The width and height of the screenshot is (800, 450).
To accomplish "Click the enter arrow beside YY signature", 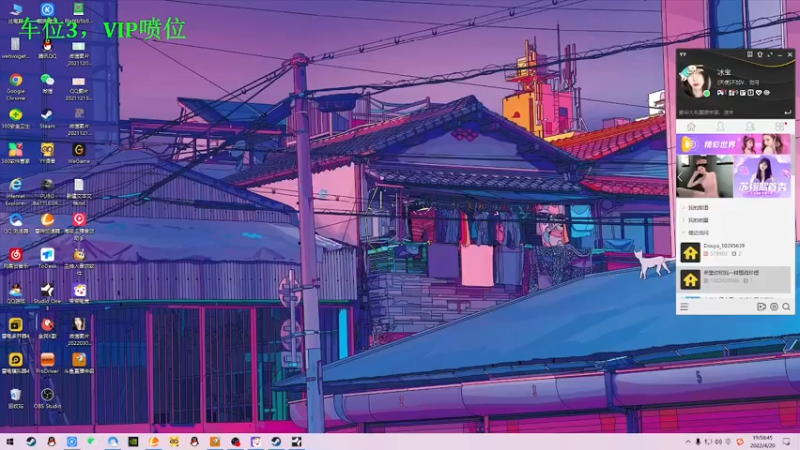I will (x=787, y=112).
